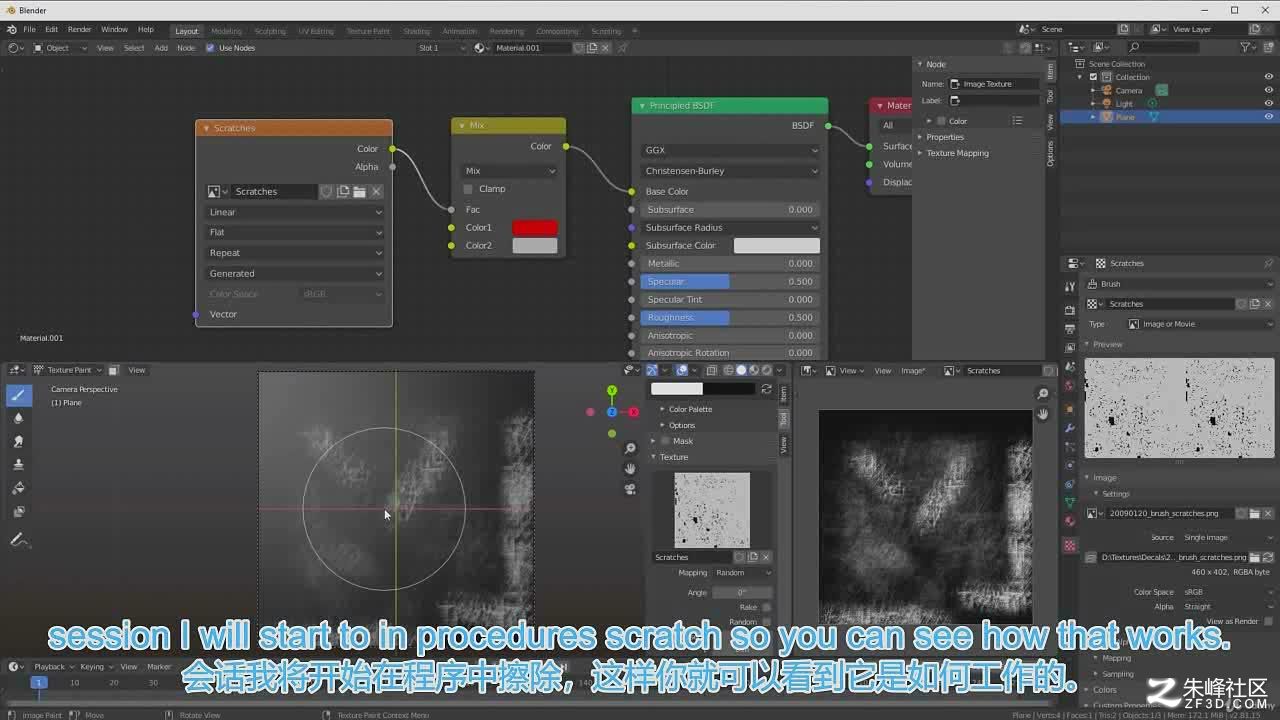Click the image editor pan hand icon
1280x720 pixels.
coord(1043,414)
